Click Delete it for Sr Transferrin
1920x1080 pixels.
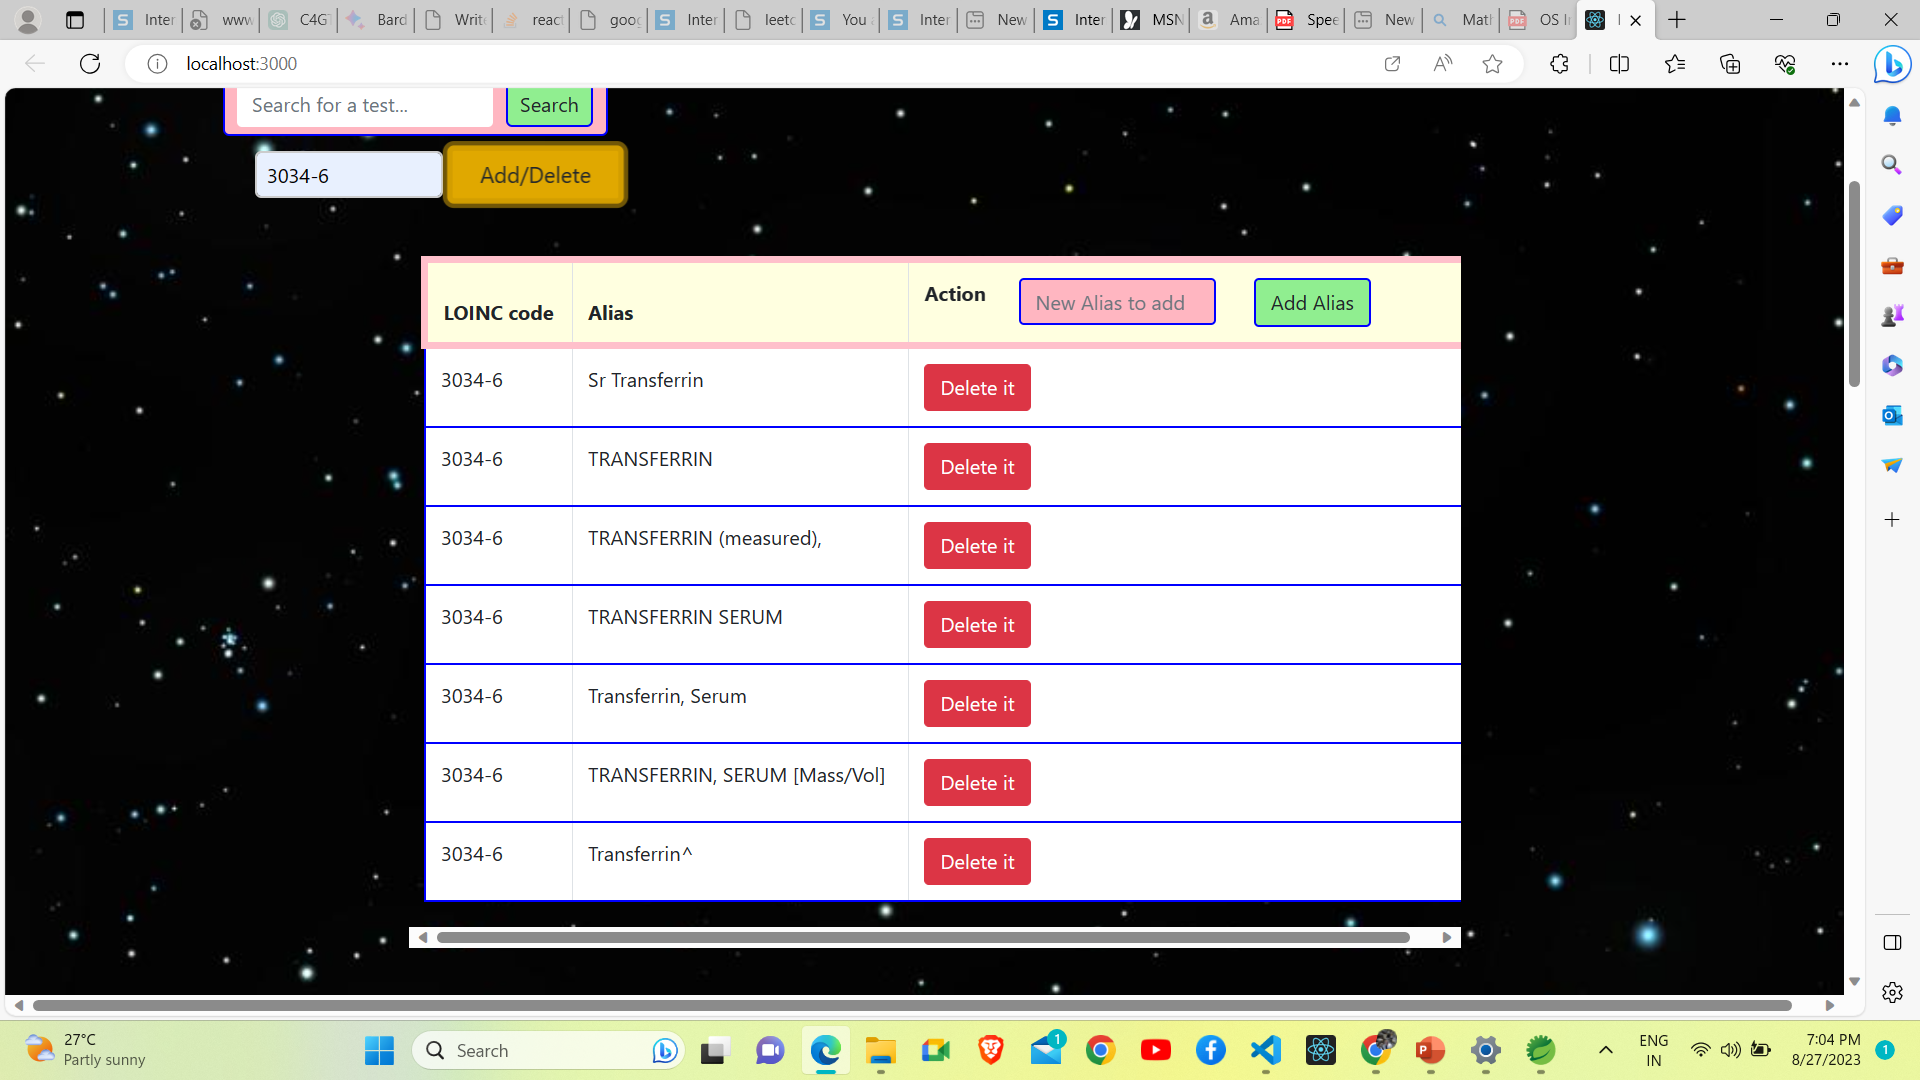[976, 388]
